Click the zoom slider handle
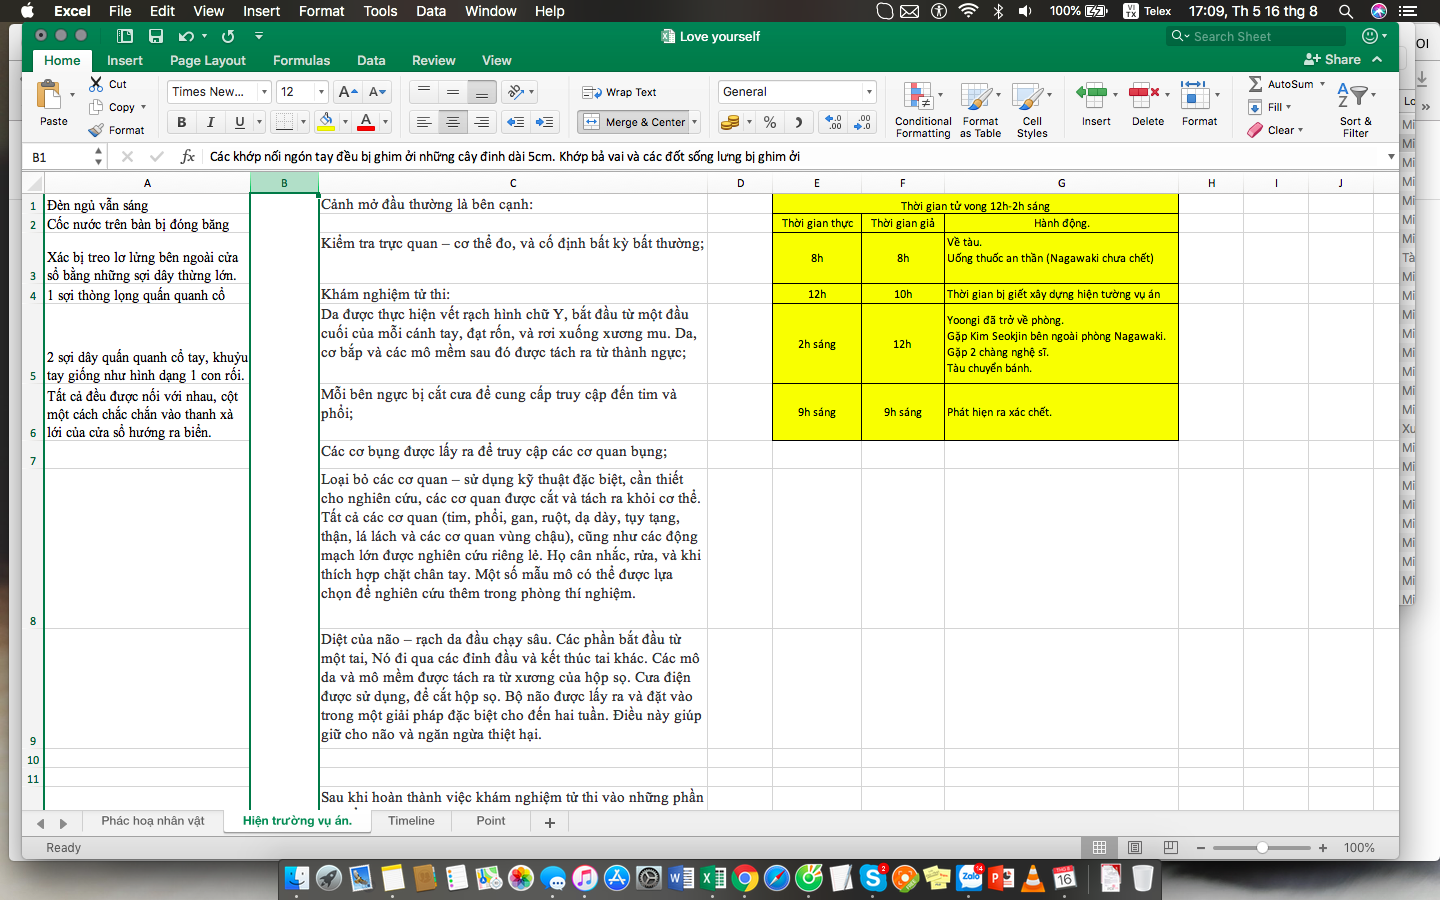This screenshot has height=900, width=1440. pos(1263,848)
